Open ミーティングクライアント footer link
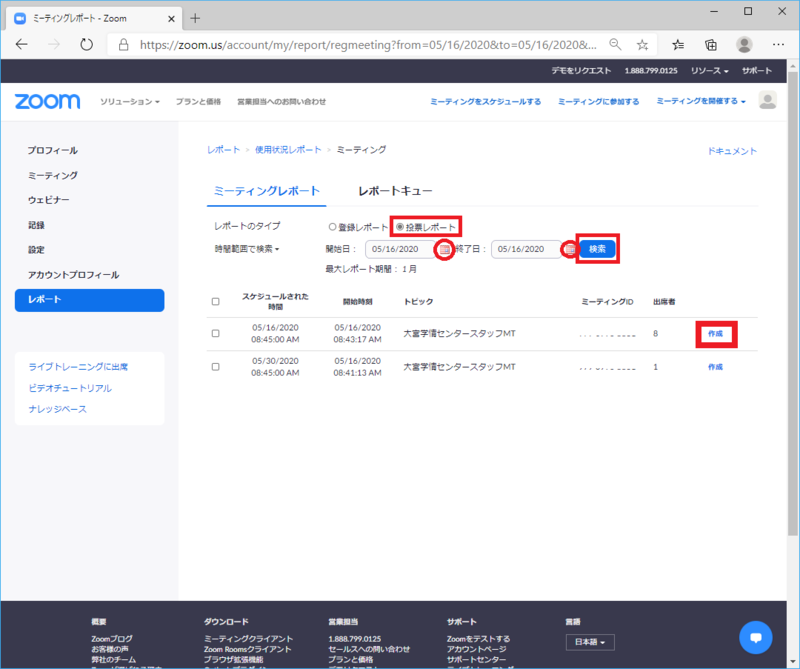This screenshot has height=669, width=800. point(248,638)
